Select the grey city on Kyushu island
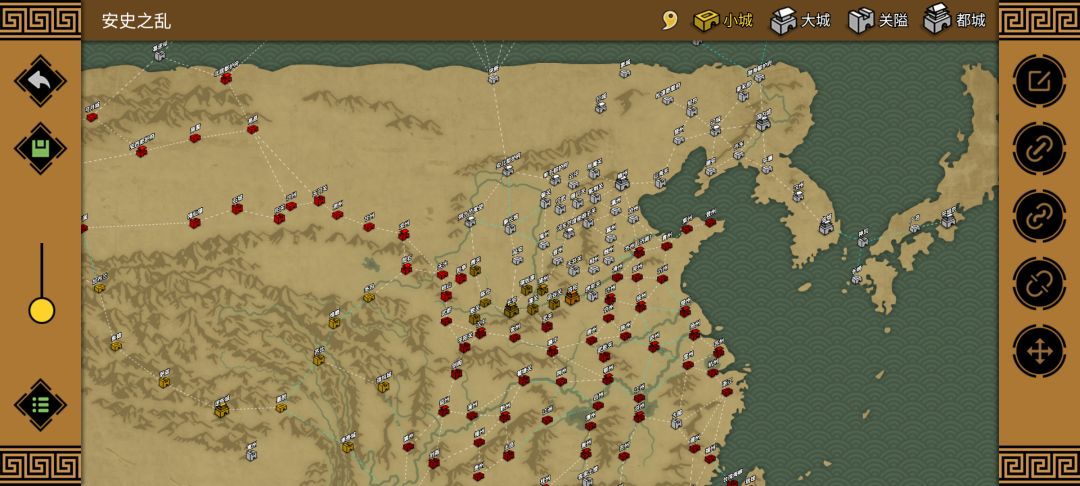1080x486 pixels. pyautogui.click(x=856, y=279)
